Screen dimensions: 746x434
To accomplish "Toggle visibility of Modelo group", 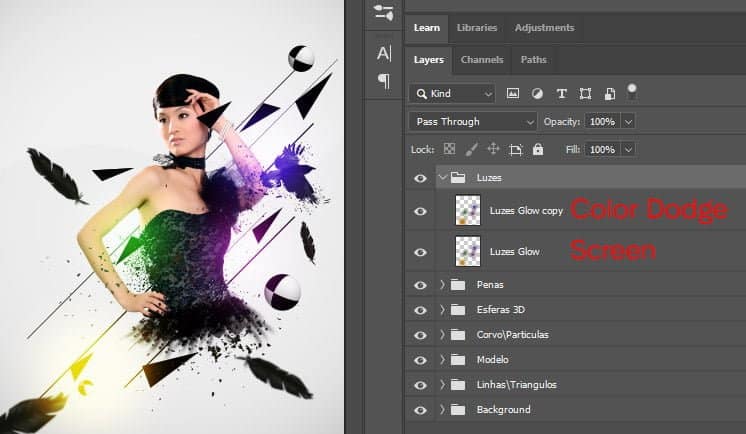I will point(420,360).
